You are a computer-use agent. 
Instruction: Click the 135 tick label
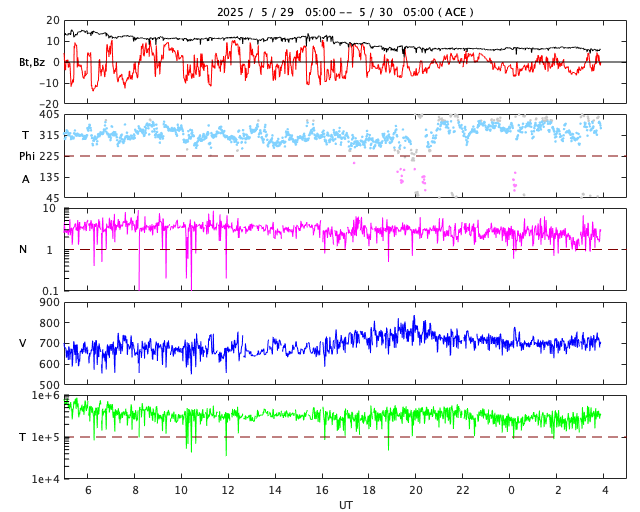pos(49,177)
